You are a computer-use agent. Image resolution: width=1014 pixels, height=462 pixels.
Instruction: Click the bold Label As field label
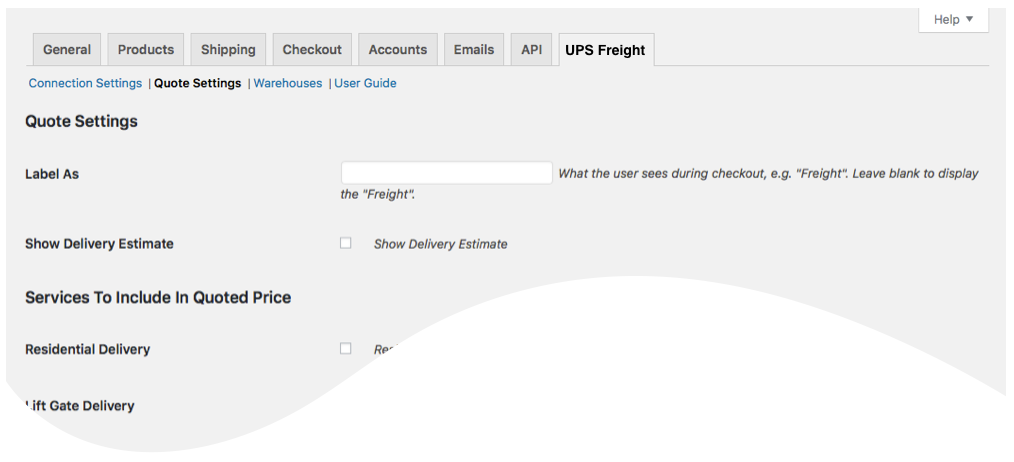[52, 174]
